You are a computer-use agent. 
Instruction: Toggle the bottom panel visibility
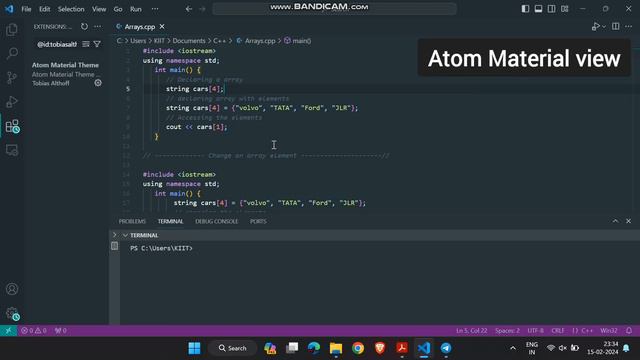click(538, 9)
